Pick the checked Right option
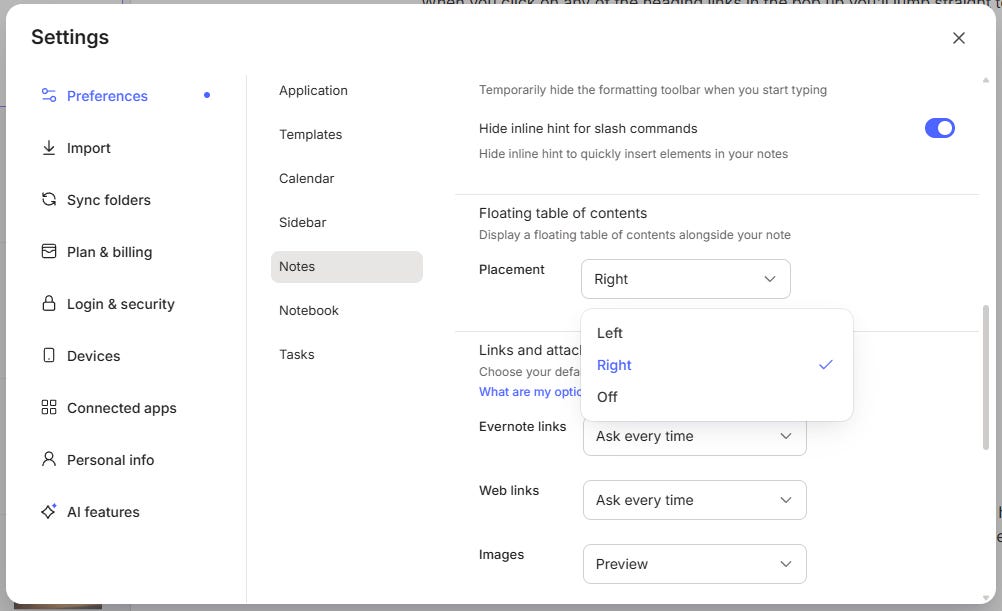 point(614,365)
